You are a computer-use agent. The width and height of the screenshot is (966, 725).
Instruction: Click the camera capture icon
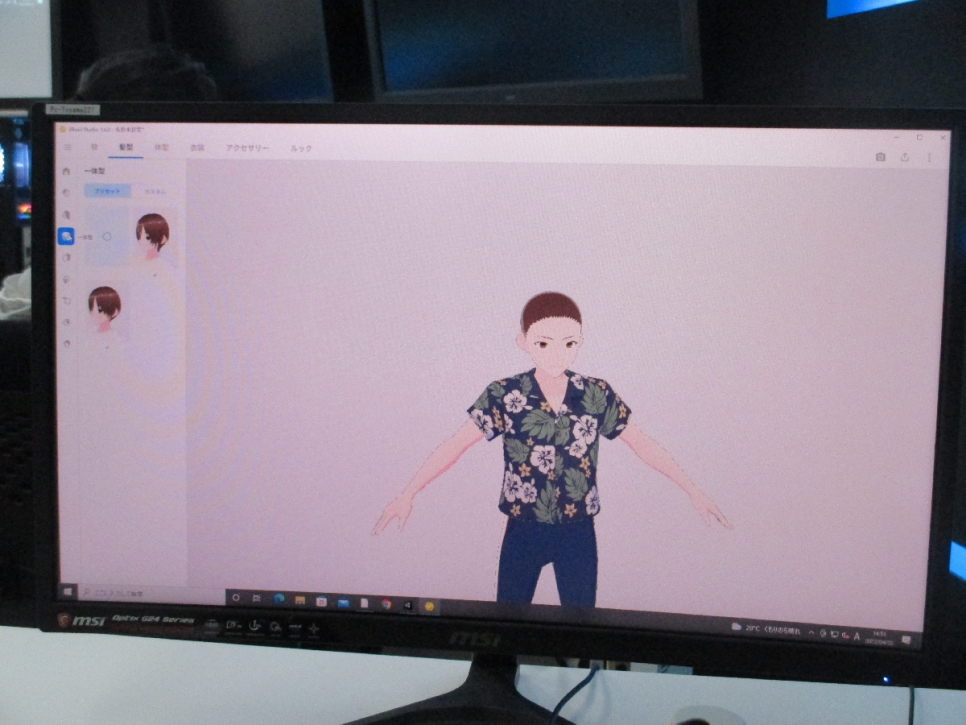pos(880,157)
